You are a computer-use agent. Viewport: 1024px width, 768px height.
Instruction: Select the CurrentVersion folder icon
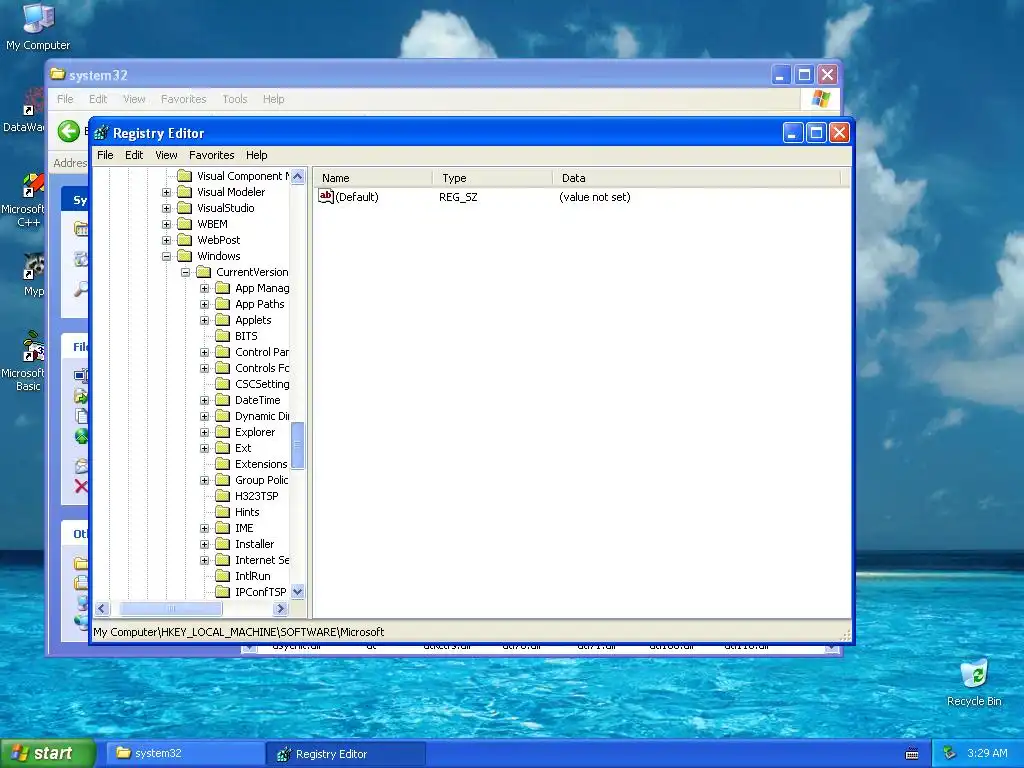click(x=204, y=272)
